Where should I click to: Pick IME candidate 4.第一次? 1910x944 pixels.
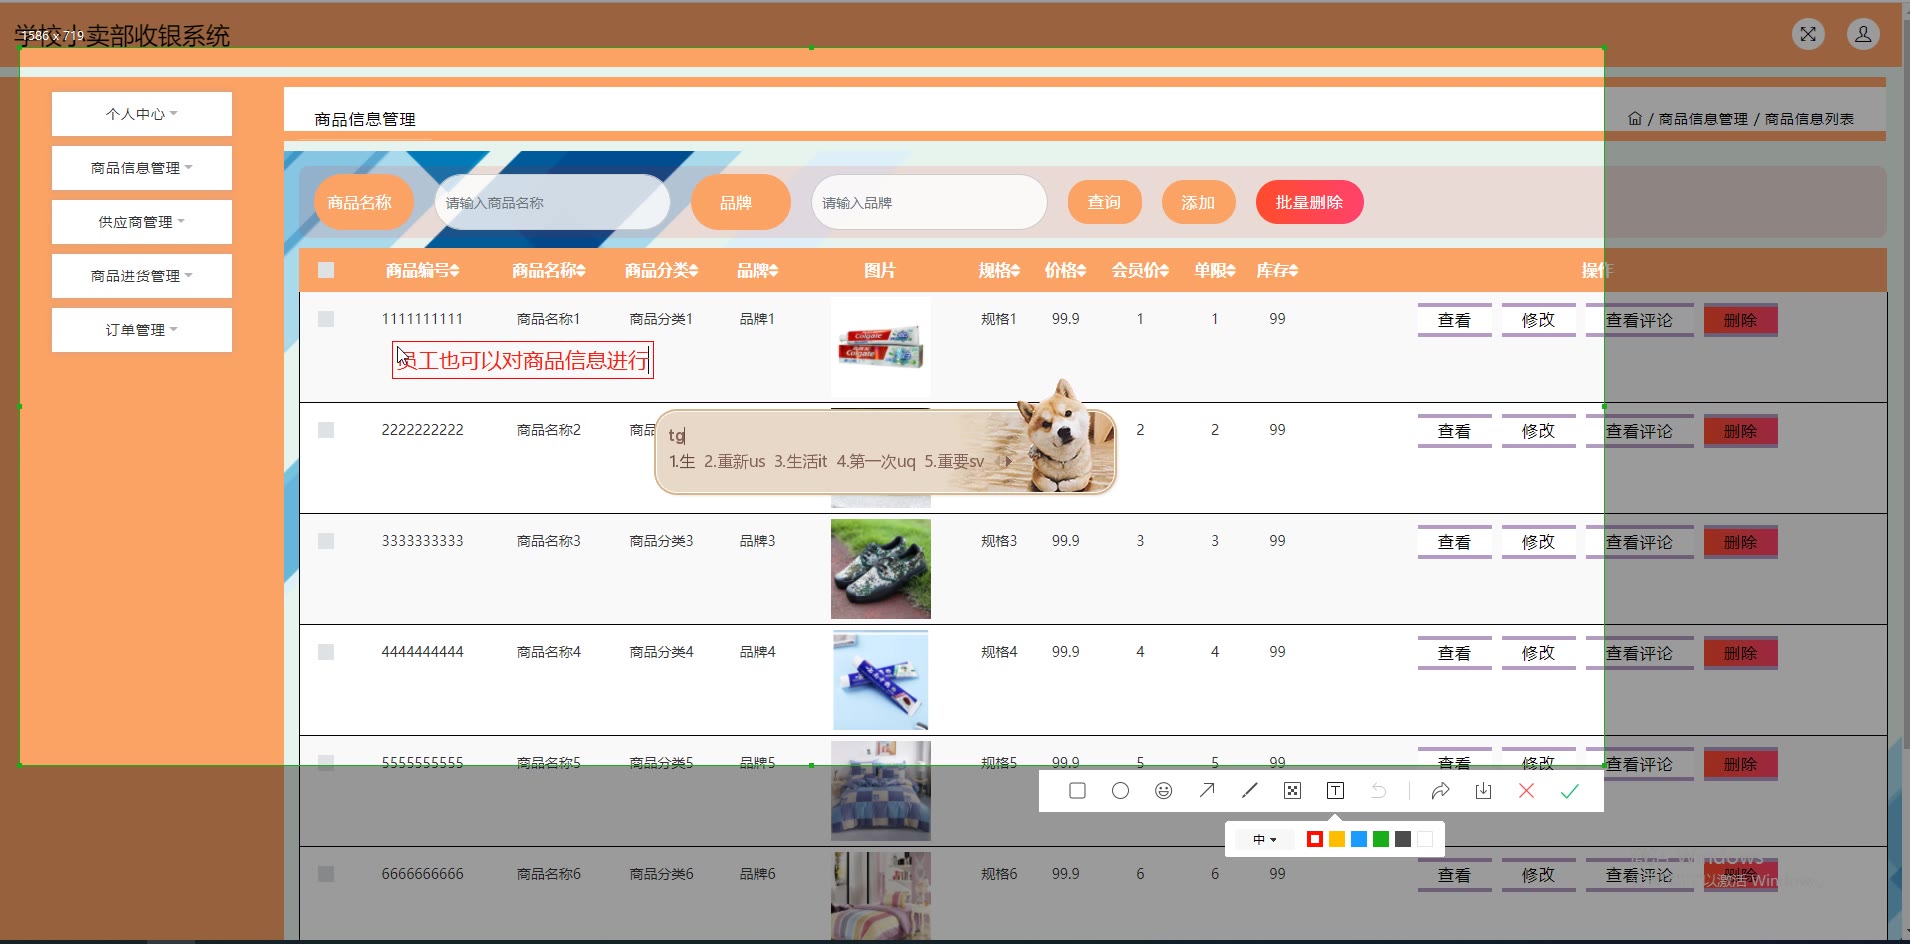point(876,461)
